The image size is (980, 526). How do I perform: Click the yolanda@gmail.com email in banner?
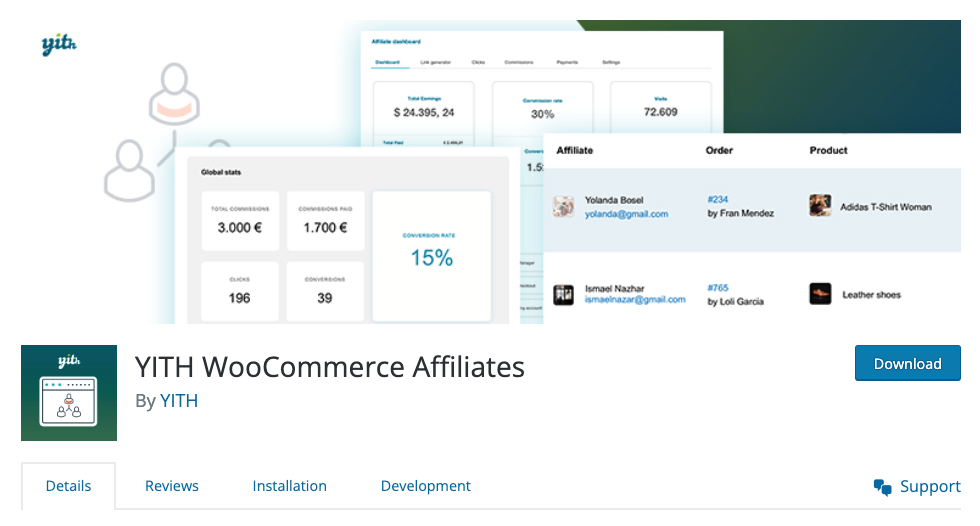(626, 214)
